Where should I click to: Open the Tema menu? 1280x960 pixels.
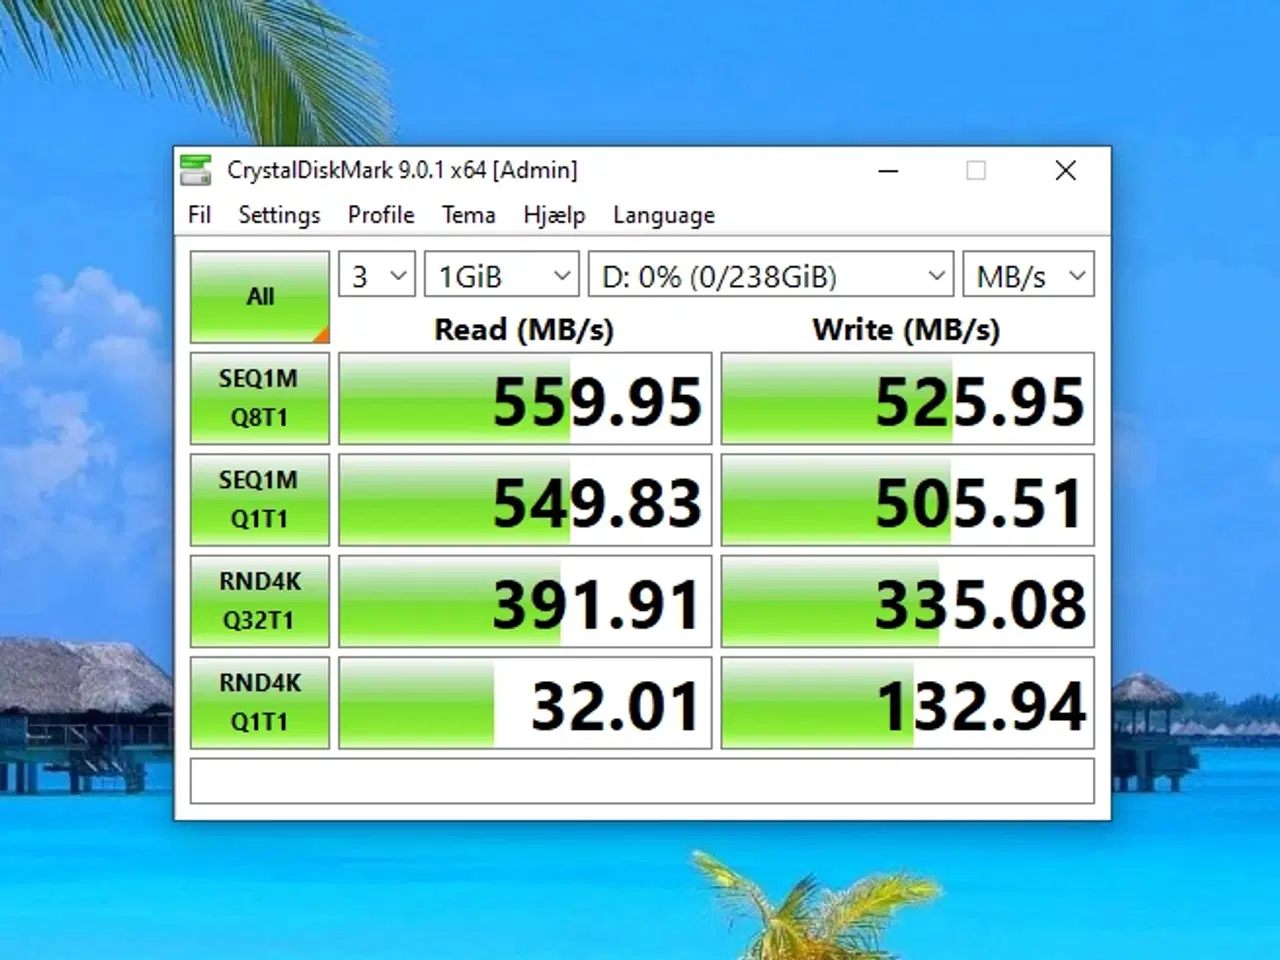click(x=468, y=215)
